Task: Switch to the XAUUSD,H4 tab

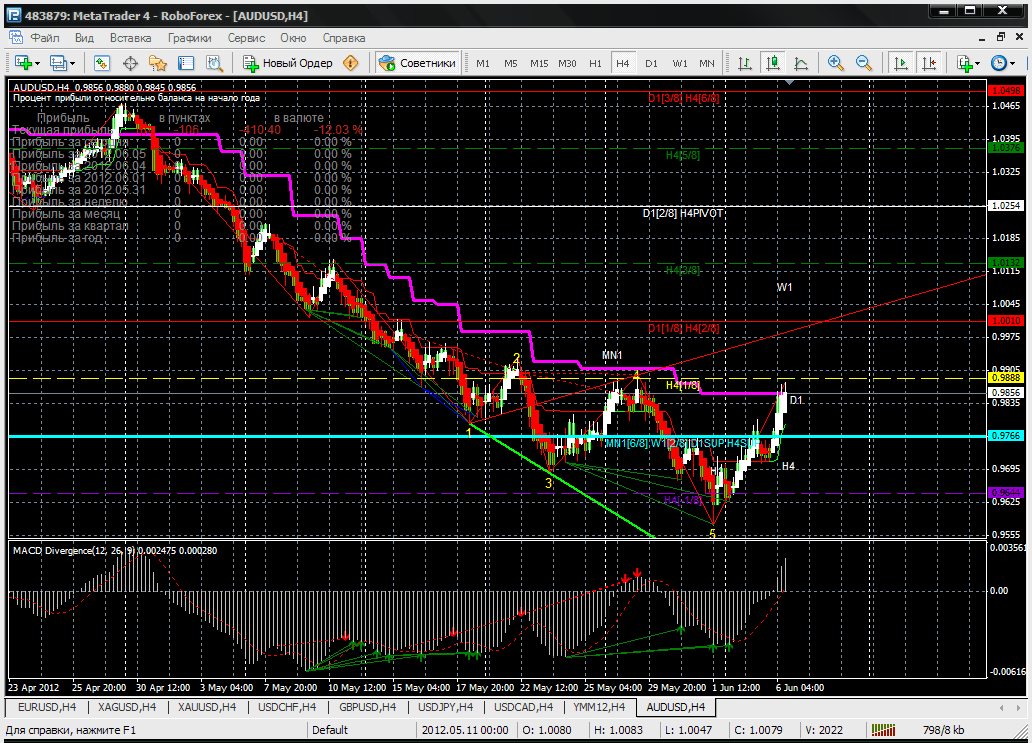Action: 207,707
